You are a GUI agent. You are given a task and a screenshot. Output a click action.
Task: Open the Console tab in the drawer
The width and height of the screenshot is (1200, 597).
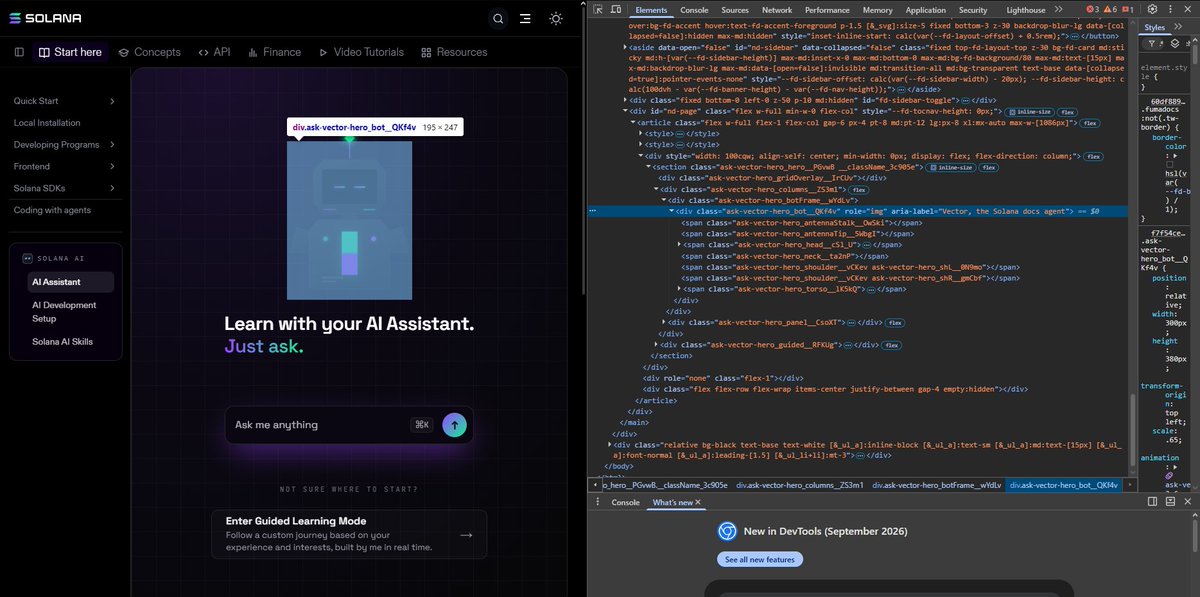[x=626, y=502]
